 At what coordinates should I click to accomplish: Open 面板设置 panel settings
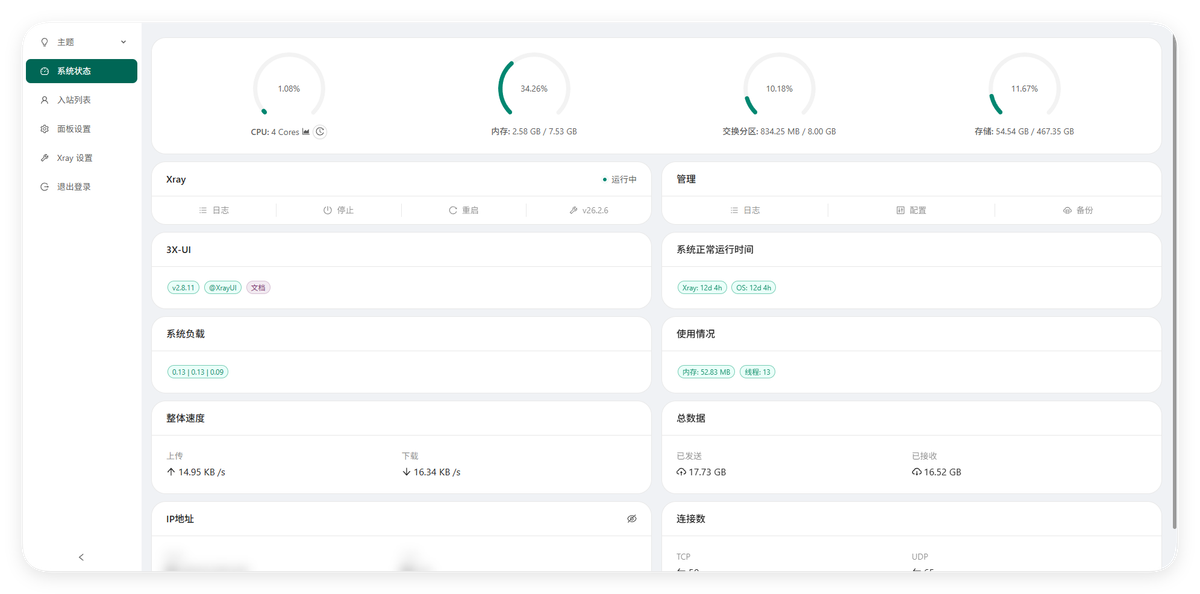tap(82, 129)
